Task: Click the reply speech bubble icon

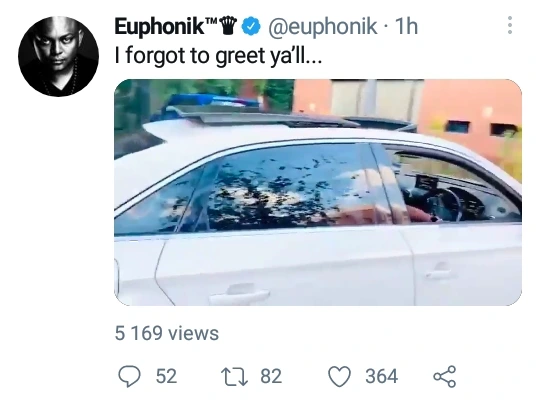Action: click(x=129, y=376)
